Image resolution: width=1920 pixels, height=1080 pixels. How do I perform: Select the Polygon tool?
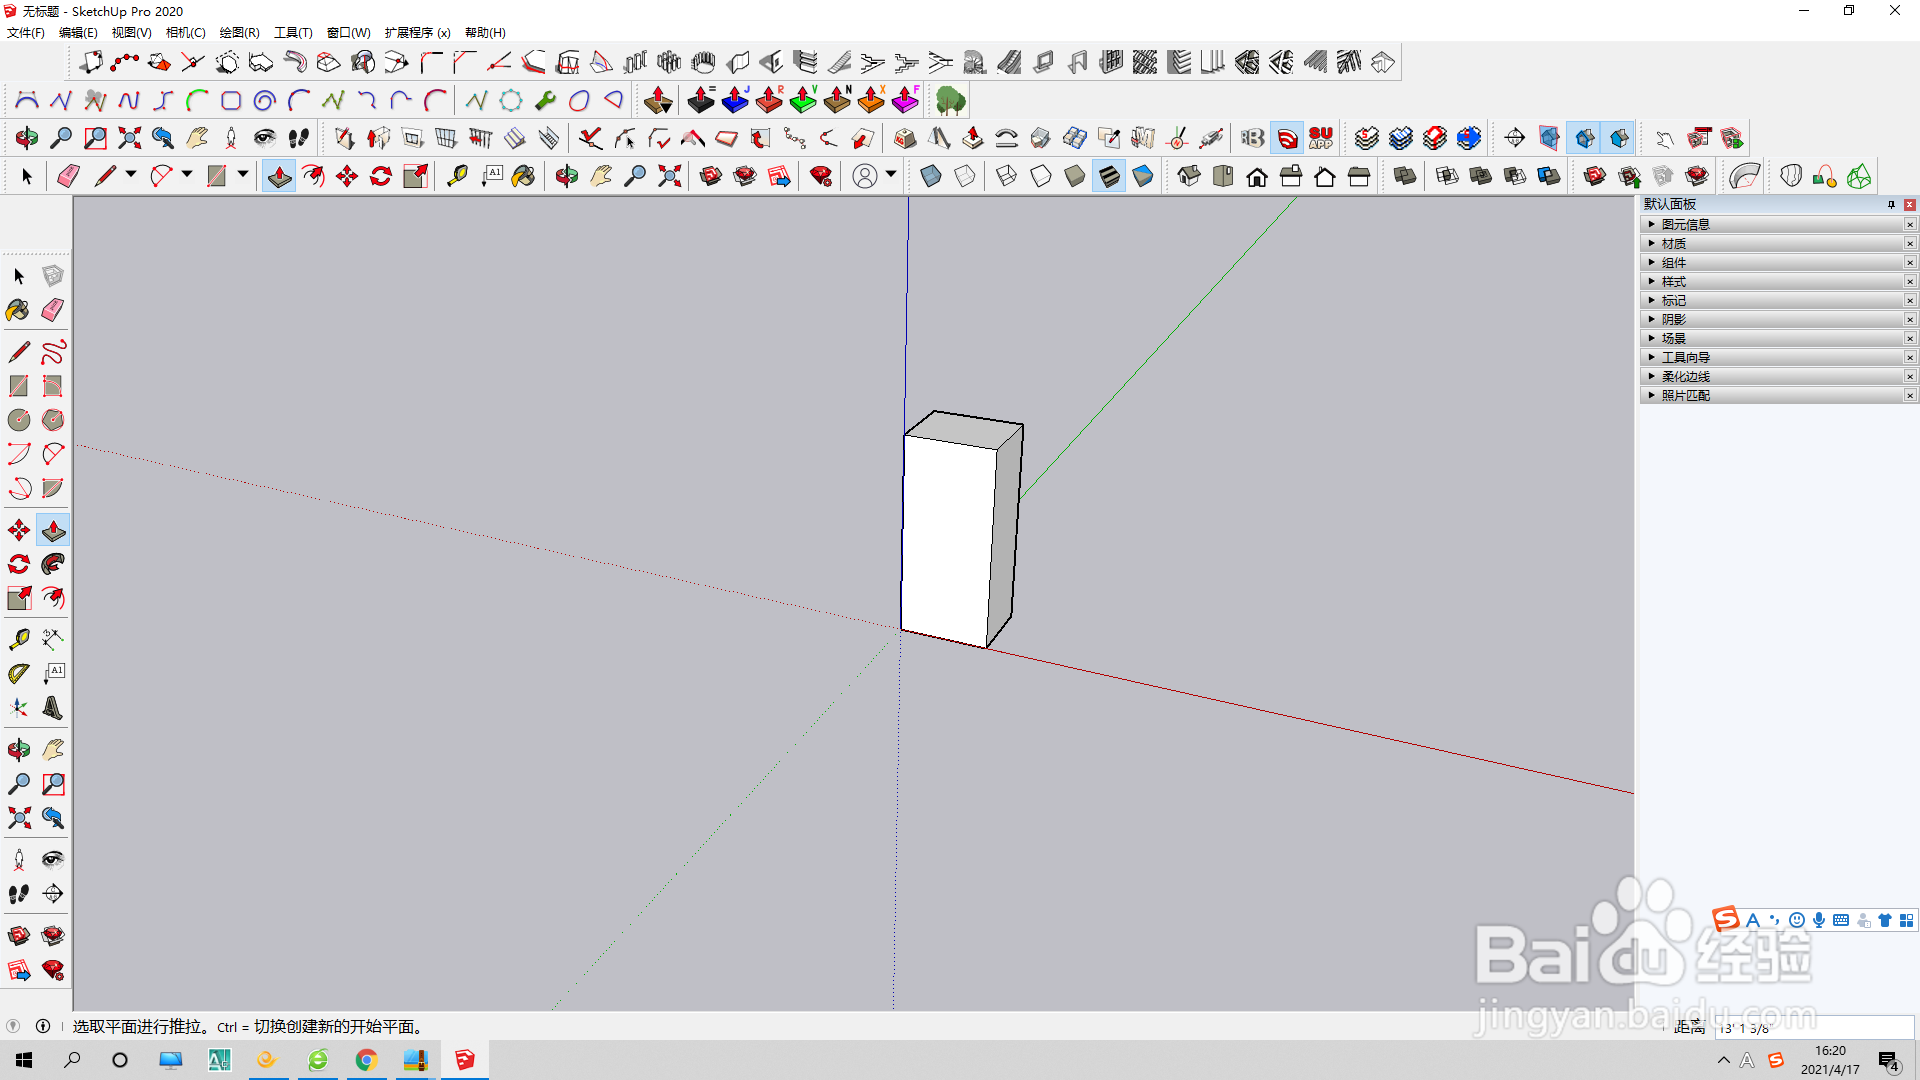[x=53, y=420]
